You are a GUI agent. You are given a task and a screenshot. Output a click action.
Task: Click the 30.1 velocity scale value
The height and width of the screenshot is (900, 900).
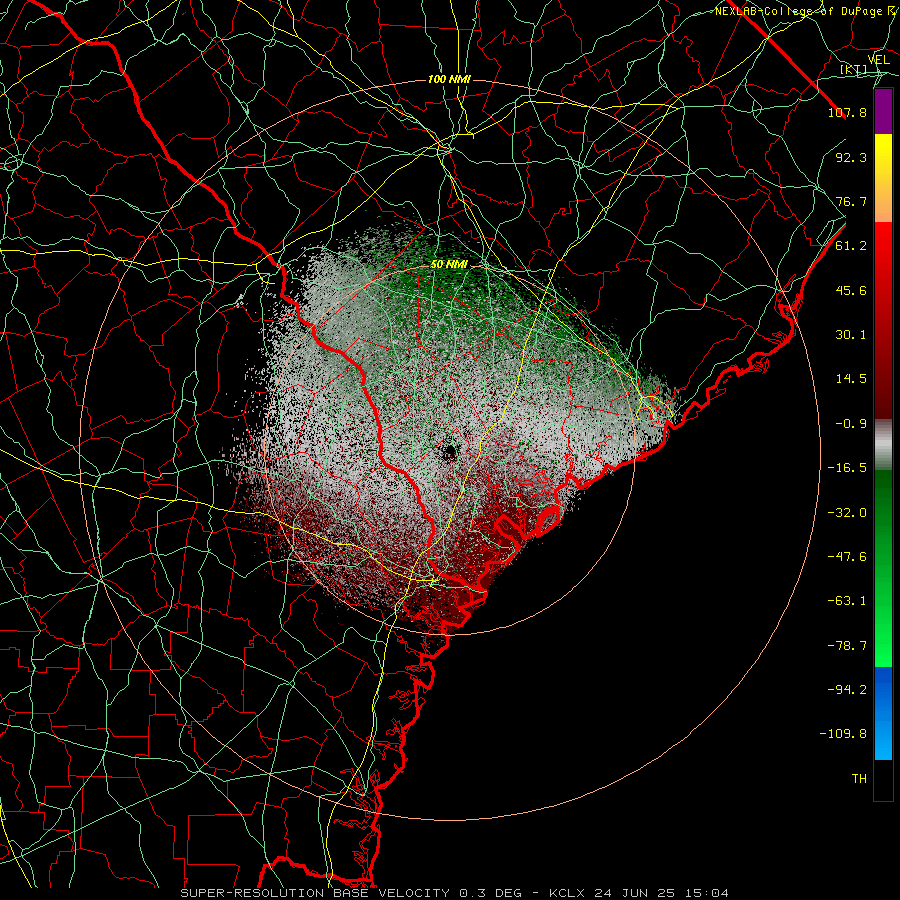[851, 335]
